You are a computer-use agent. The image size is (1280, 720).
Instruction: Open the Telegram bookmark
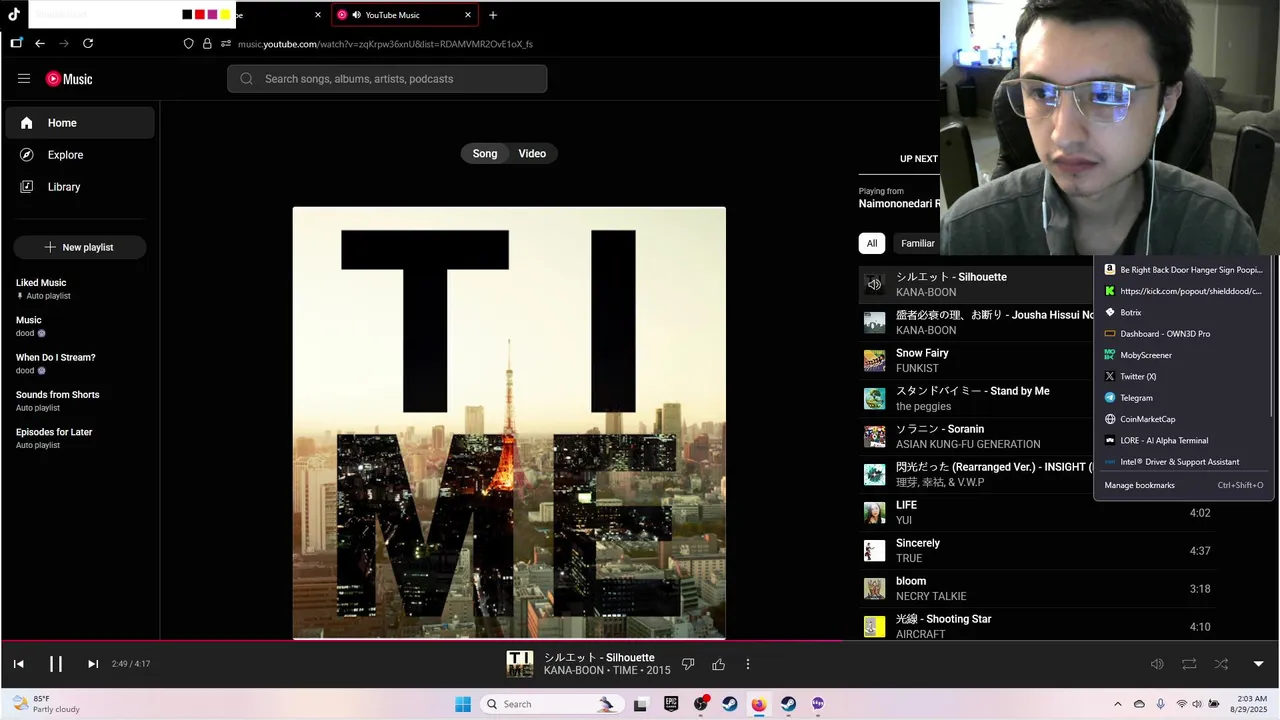pos(1183,398)
